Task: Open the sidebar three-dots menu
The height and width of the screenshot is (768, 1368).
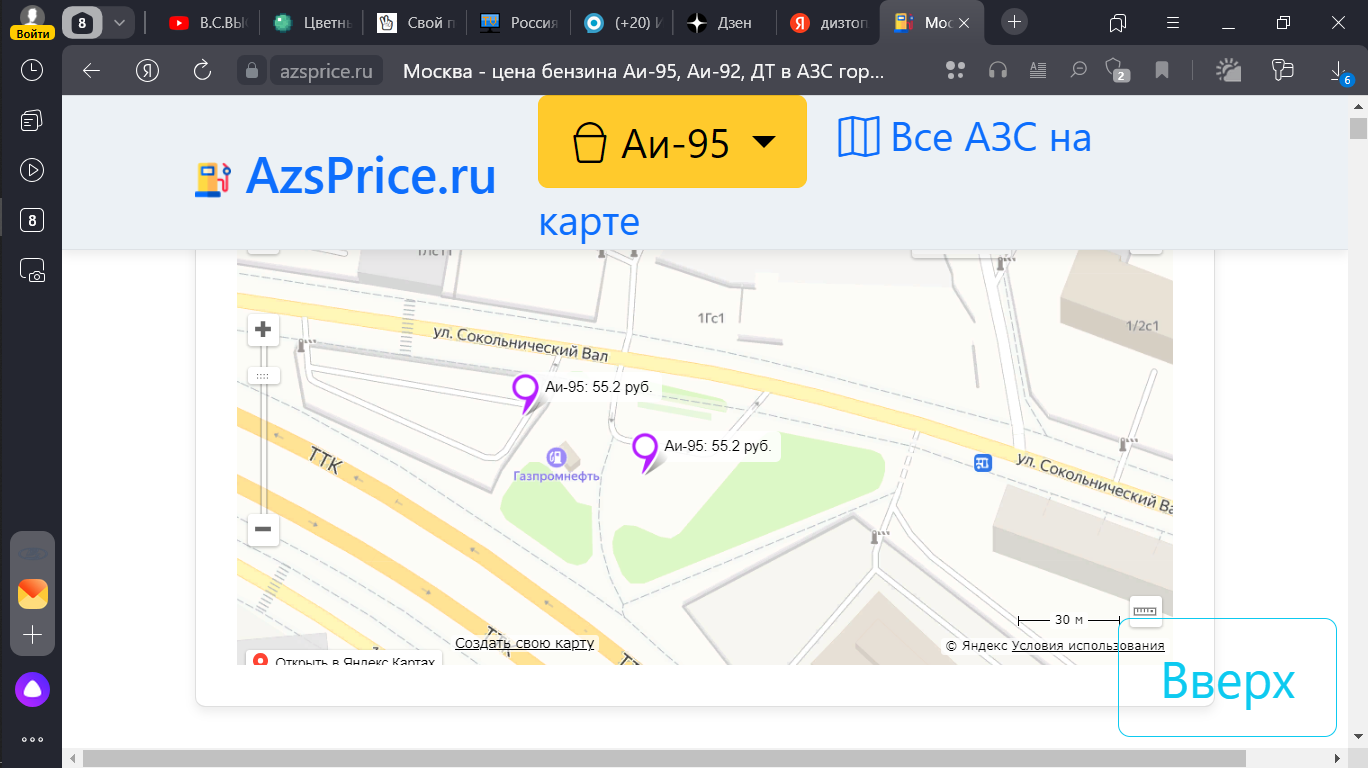Action: pos(32,740)
